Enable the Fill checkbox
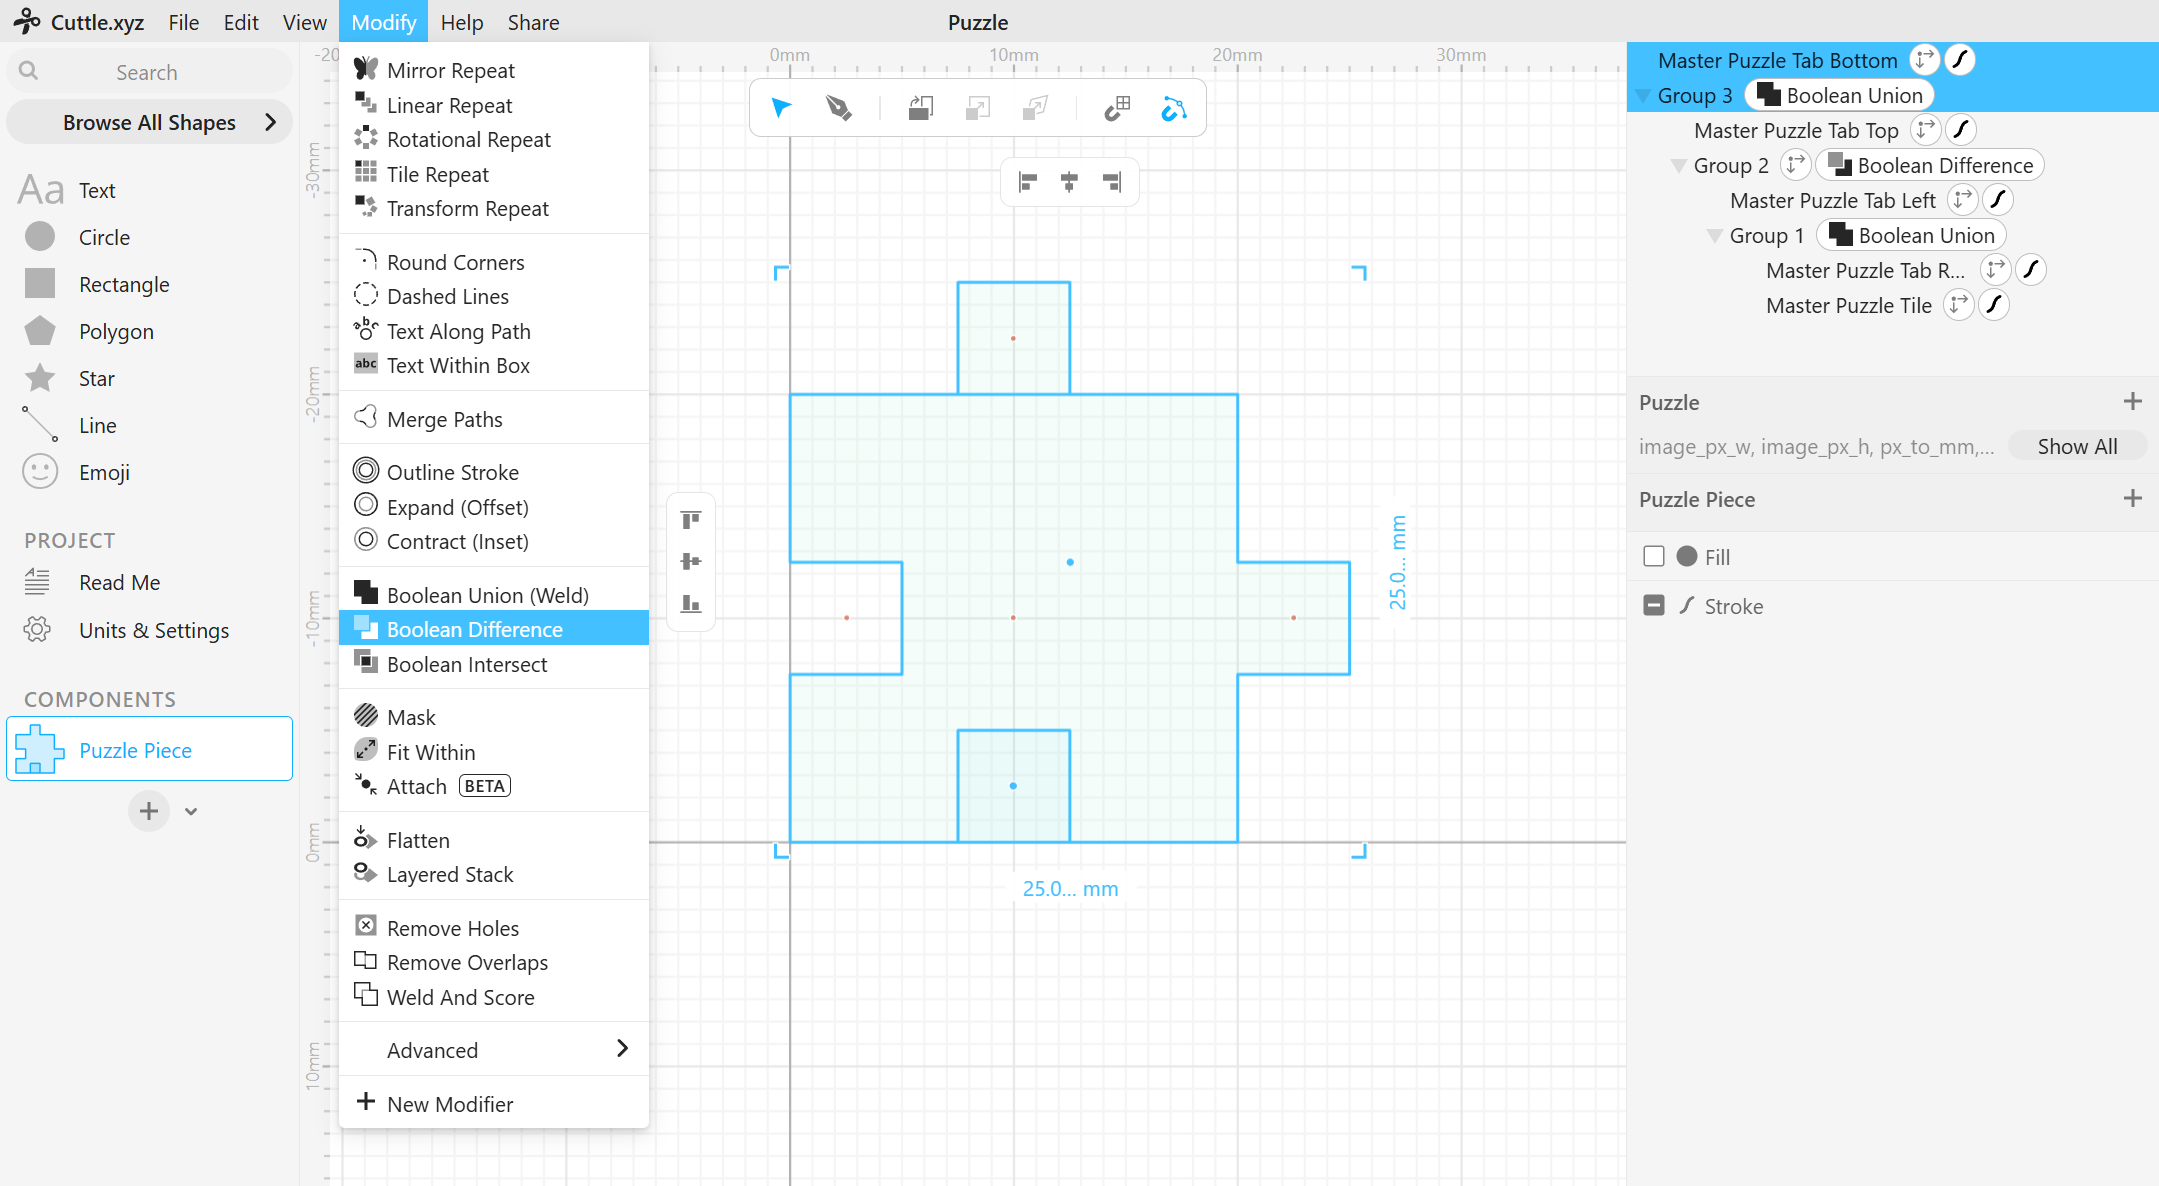The image size is (2159, 1186). tap(1654, 557)
